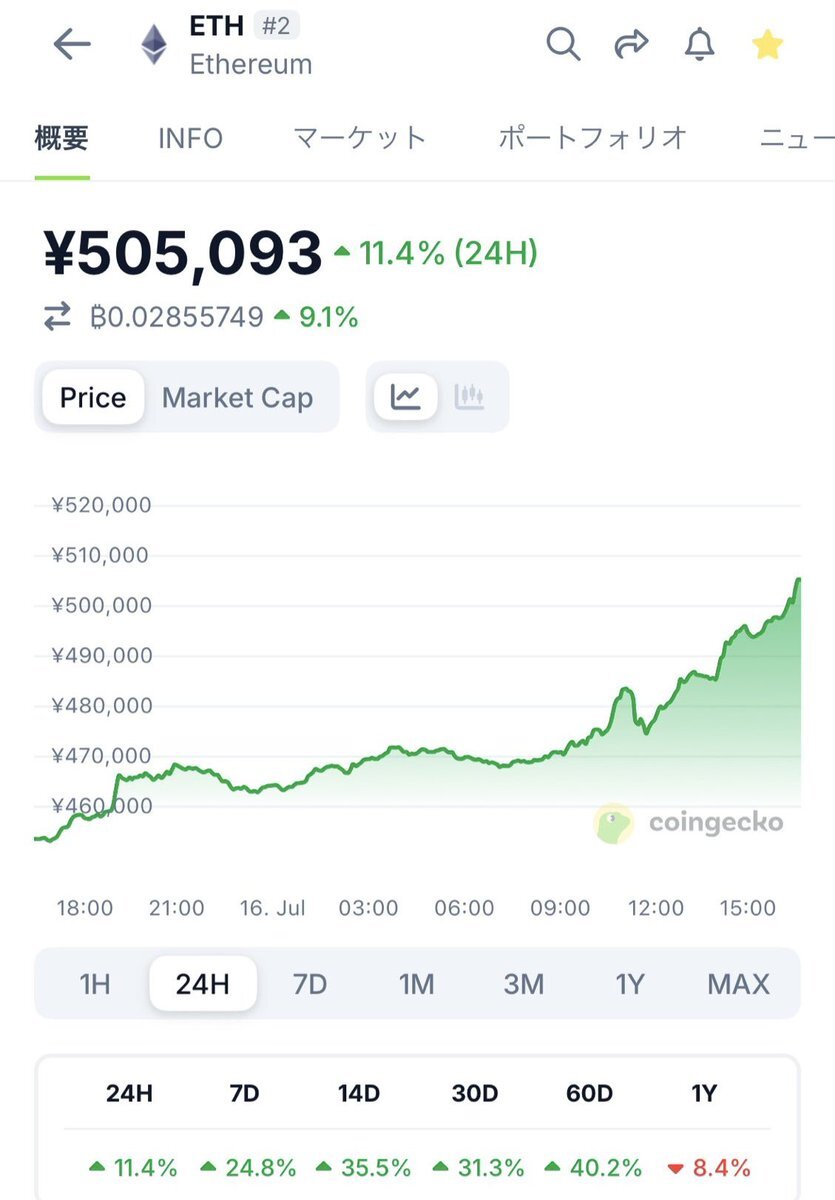Tap the BTC conversion swap arrows
Viewport: 835px width, 1200px height.
click(57, 318)
